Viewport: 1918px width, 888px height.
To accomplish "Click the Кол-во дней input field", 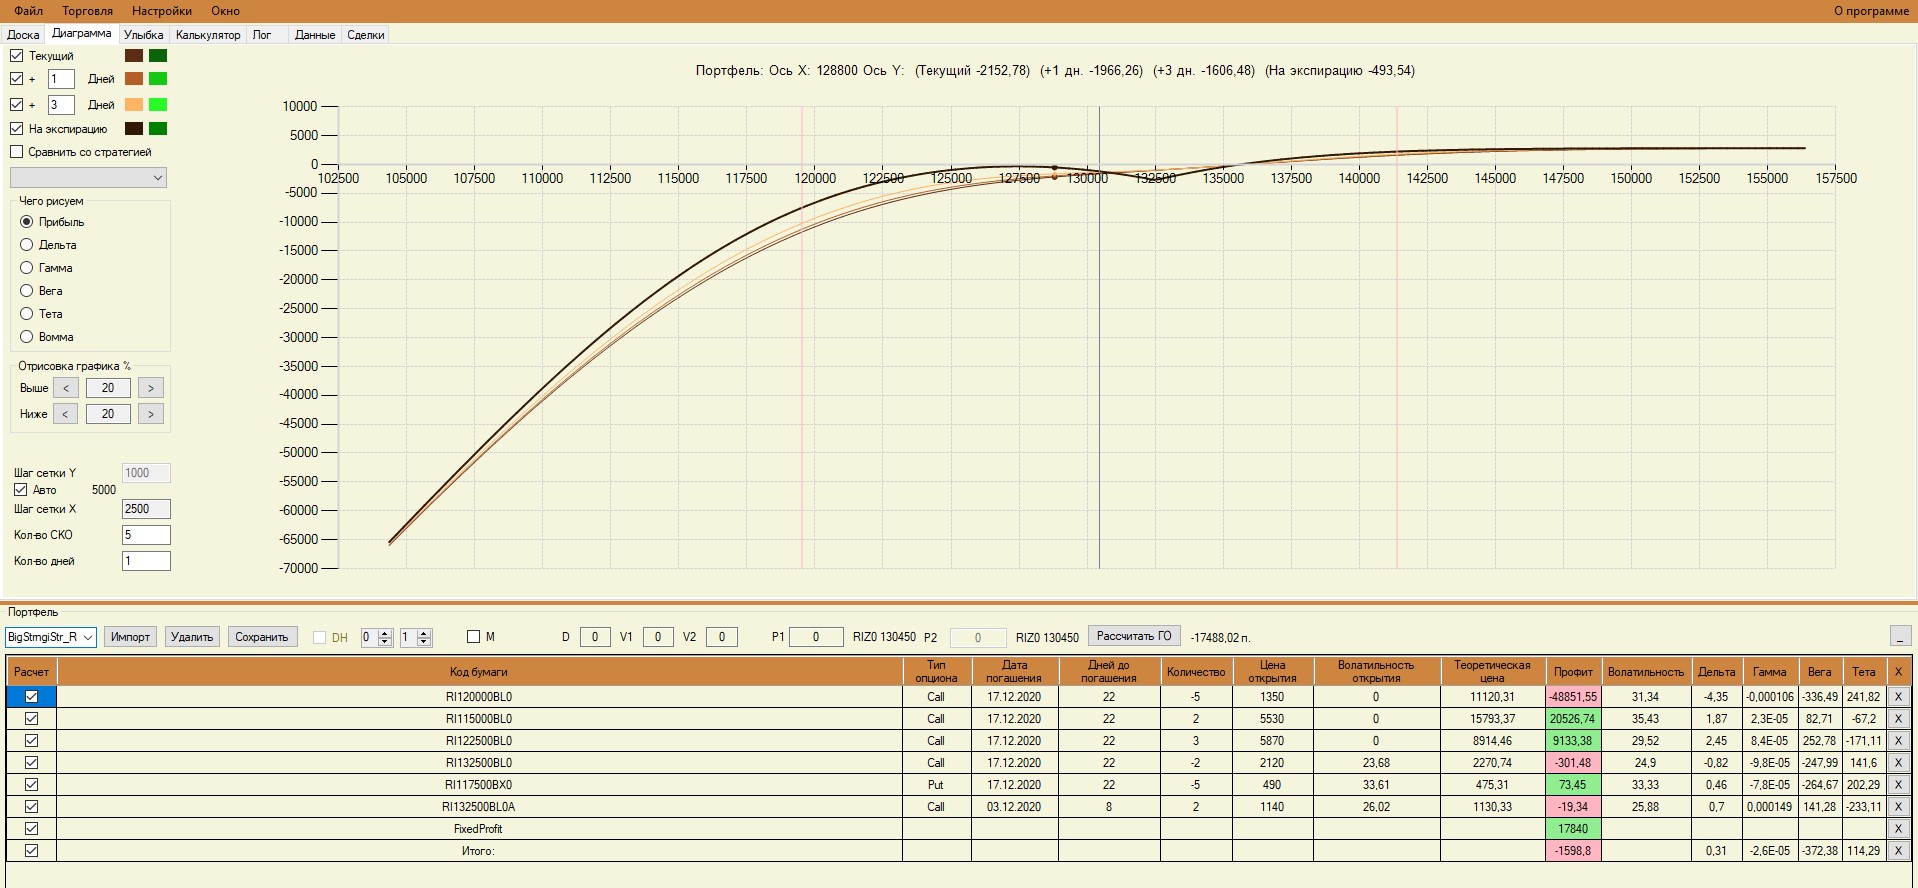I will 146,561.
